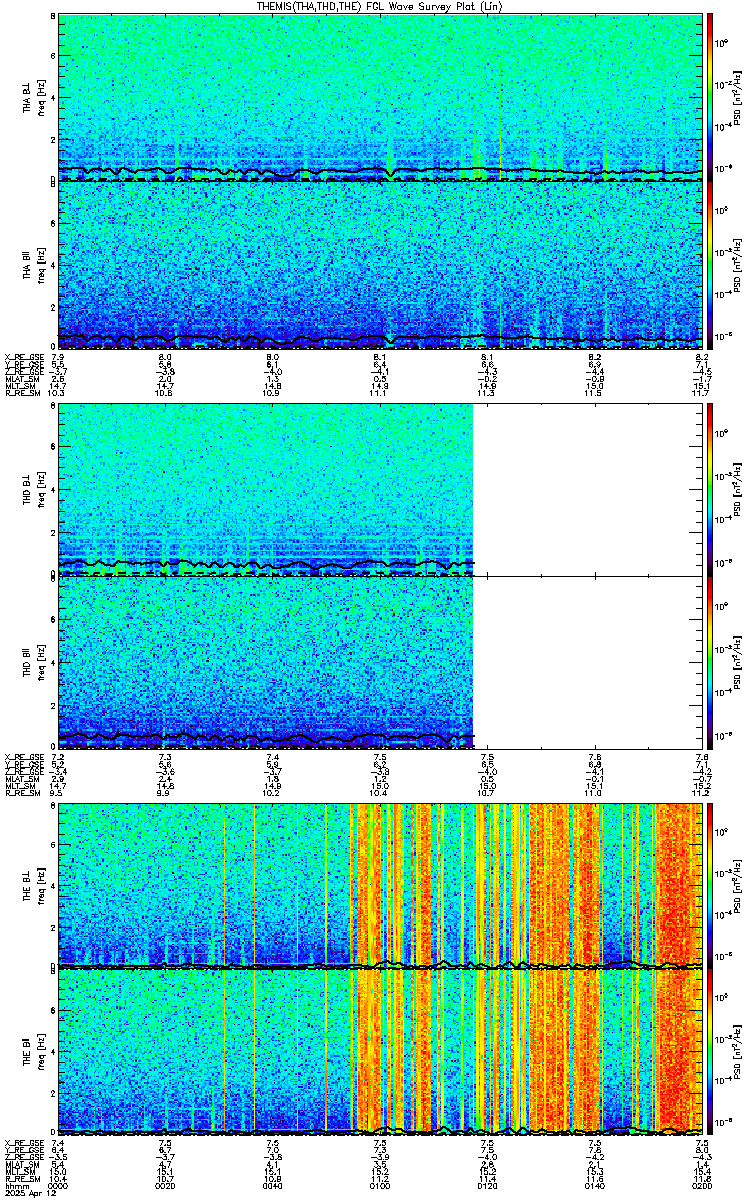Screen dimensions: 750x1200
Task: Click the PSD [nT²/Hz] label beside THE B-parallel
Action: click(x=738, y=1053)
